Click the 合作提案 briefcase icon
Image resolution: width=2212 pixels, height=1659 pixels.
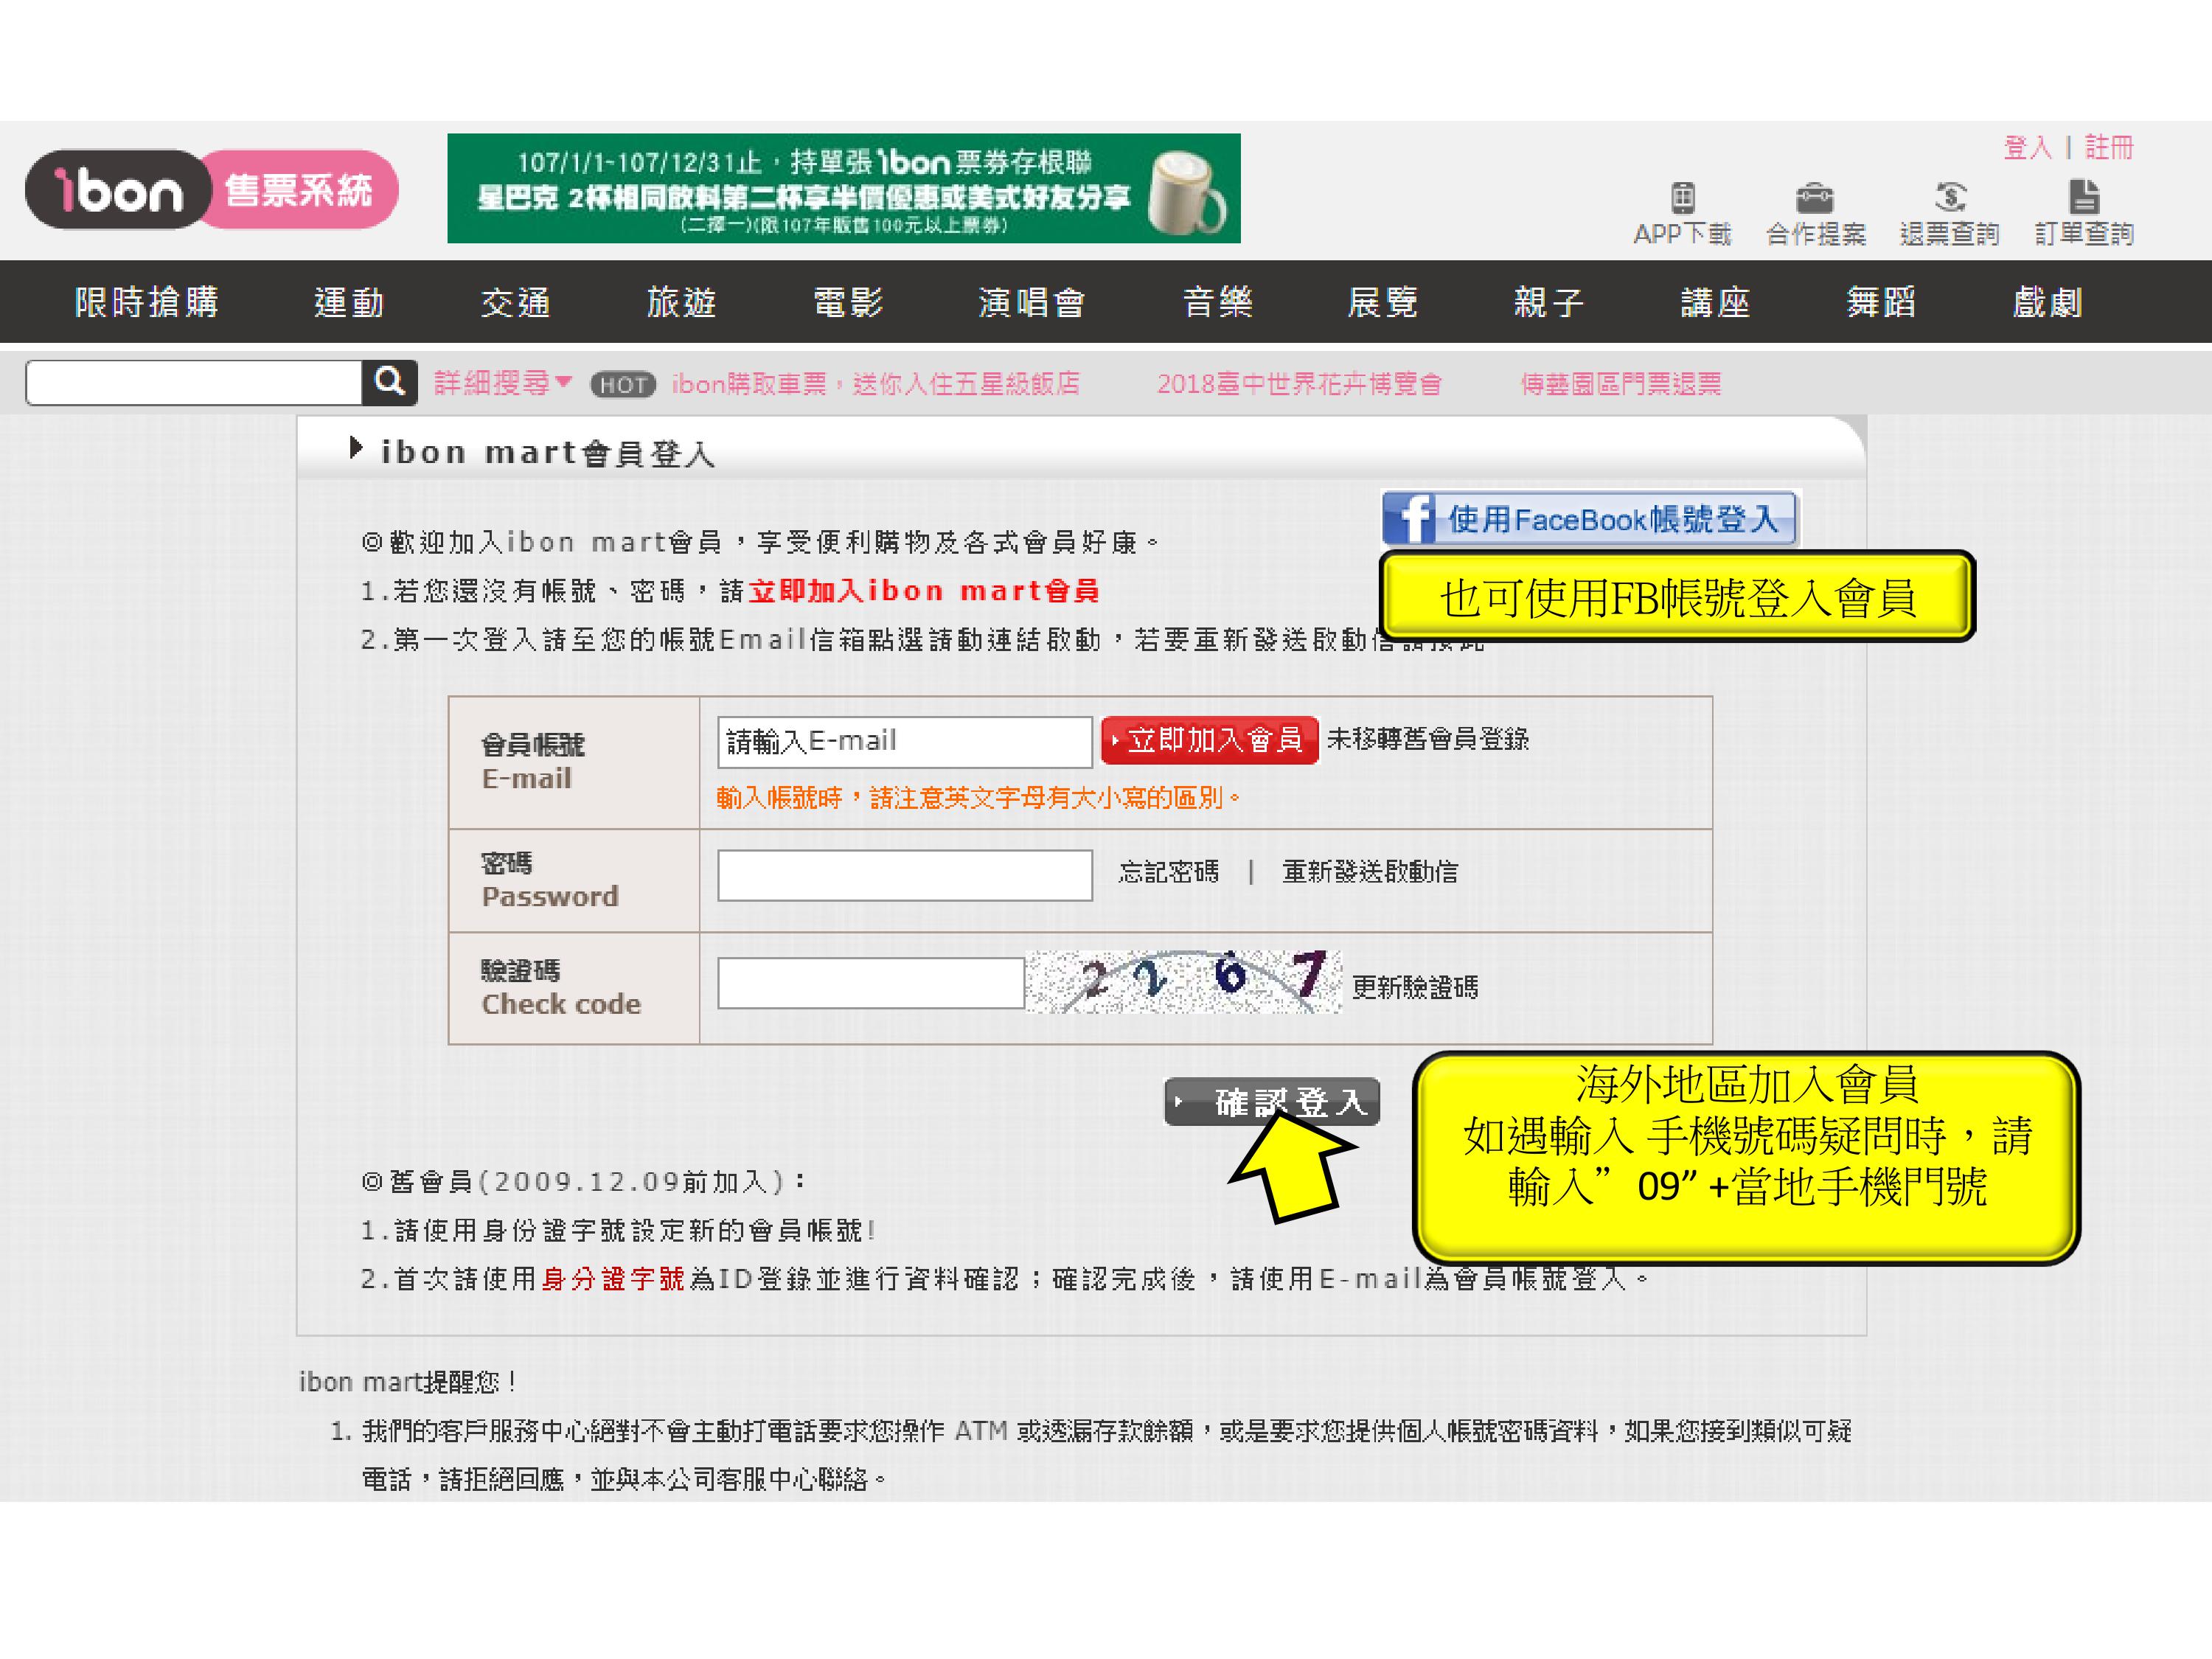tap(1815, 198)
